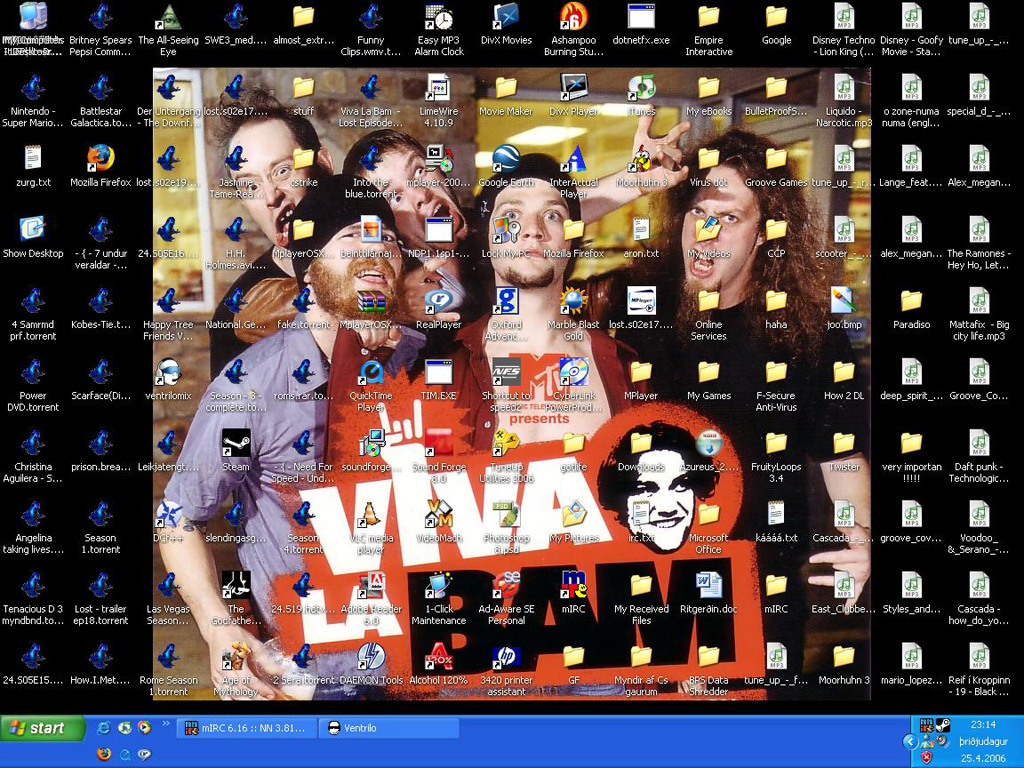
Task: Select the Azureus_2 installer icon
Action: click(x=709, y=451)
